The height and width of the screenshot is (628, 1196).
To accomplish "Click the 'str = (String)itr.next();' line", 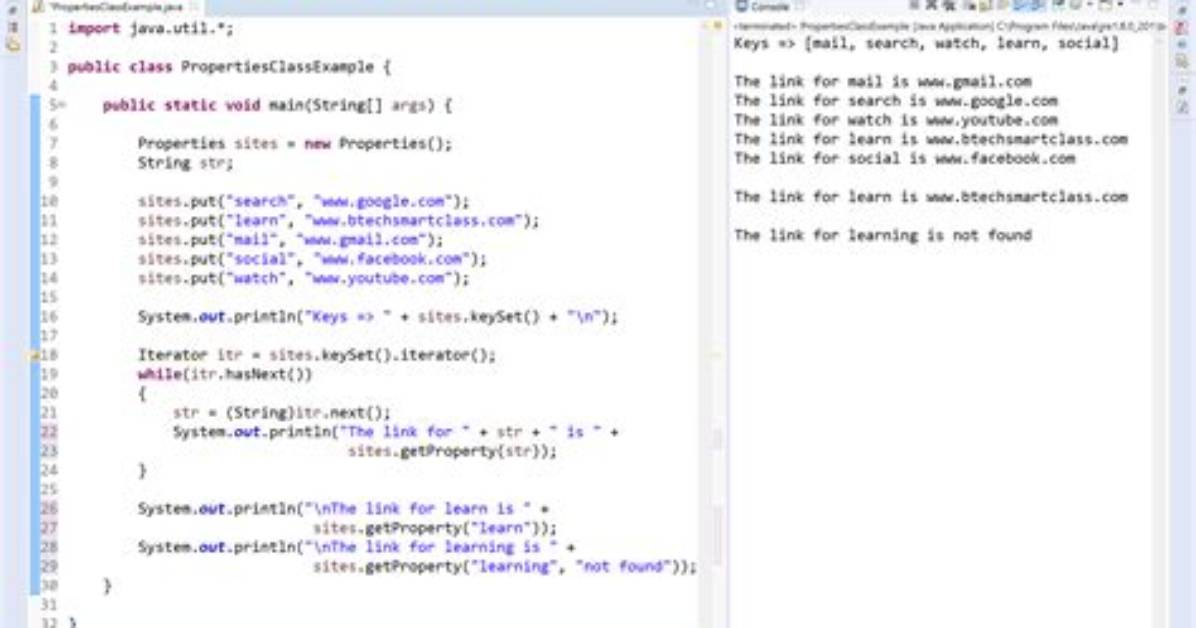I will pyautogui.click(x=281, y=413).
